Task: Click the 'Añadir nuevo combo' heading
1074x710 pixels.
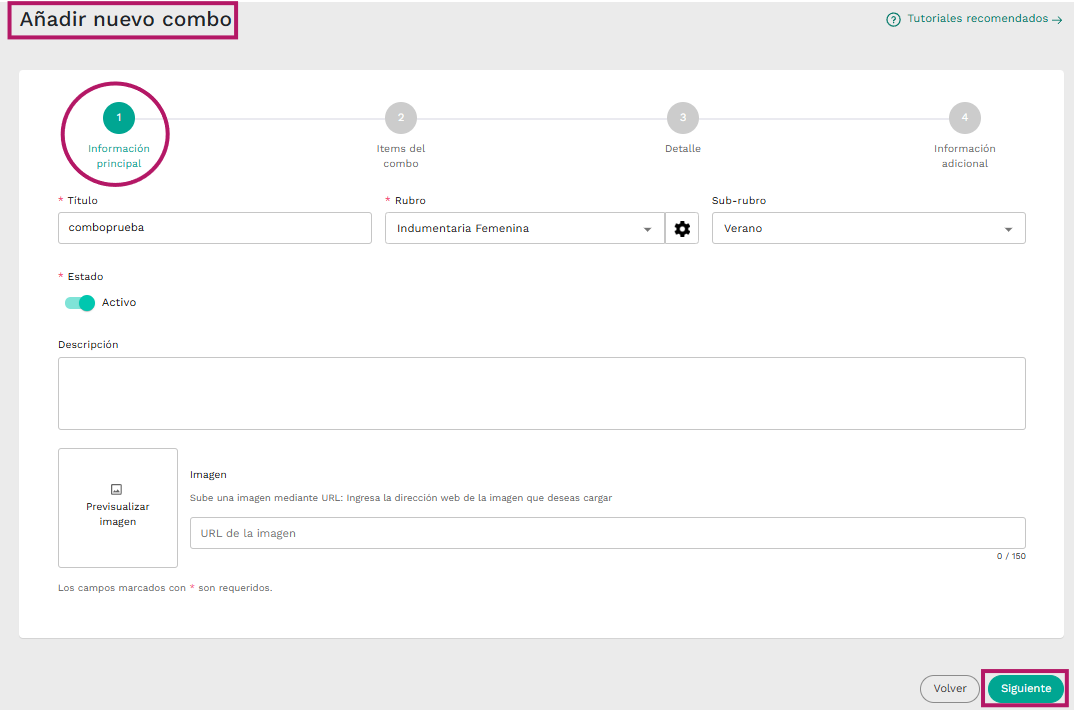Action: (125, 19)
